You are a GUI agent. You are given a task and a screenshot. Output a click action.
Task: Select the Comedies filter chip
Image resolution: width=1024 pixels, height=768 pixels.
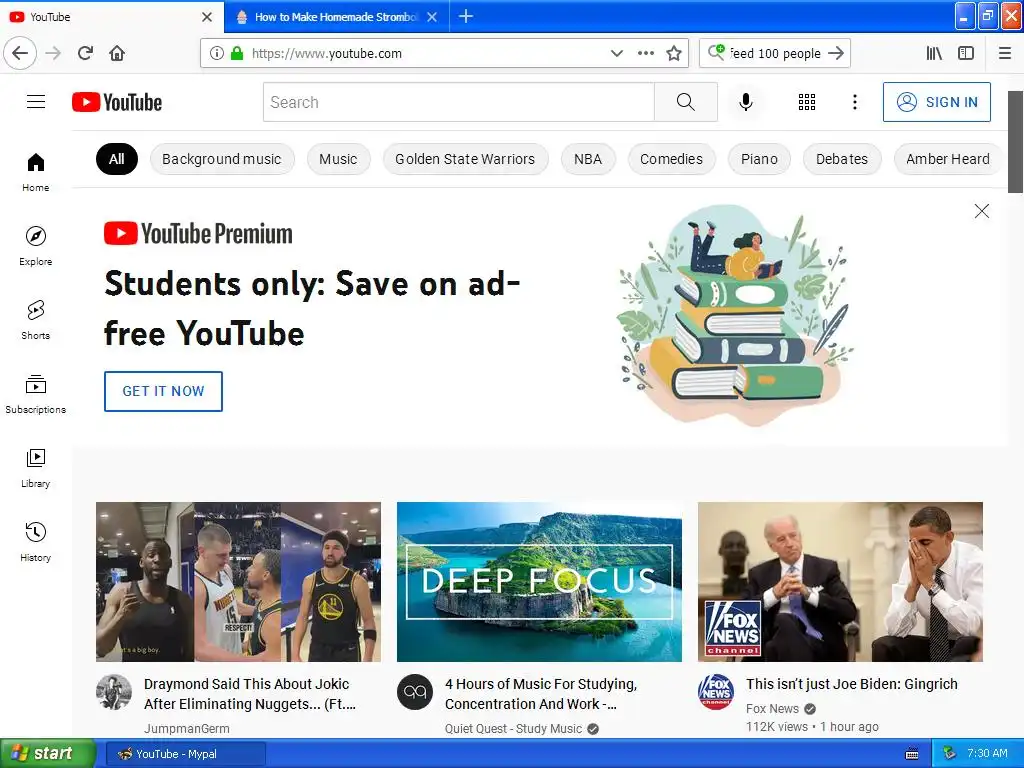point(671,159)
